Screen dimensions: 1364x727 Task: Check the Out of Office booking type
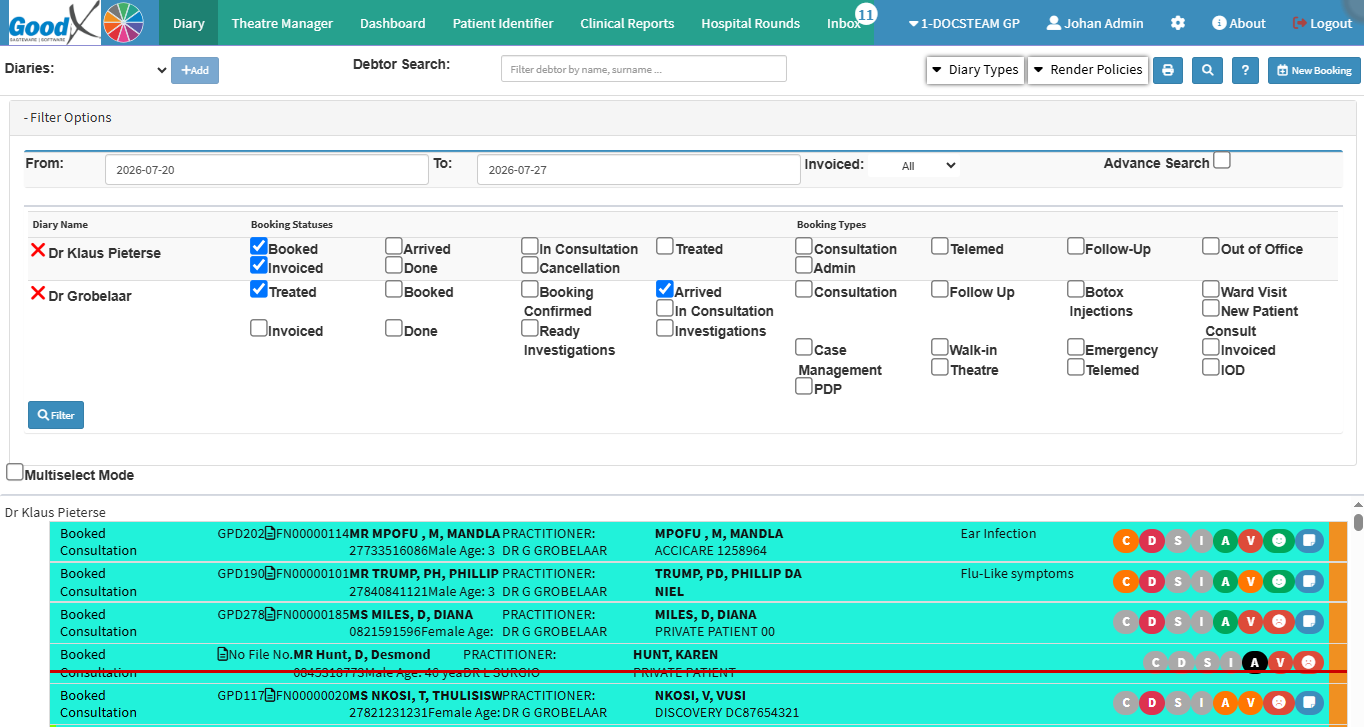(x=1211, y=246)
